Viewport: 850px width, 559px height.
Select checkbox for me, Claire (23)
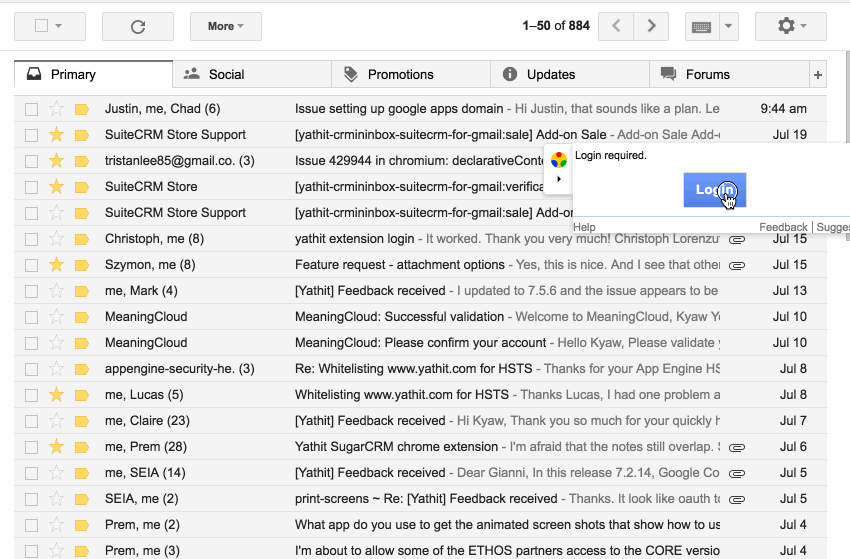(31, 421)
